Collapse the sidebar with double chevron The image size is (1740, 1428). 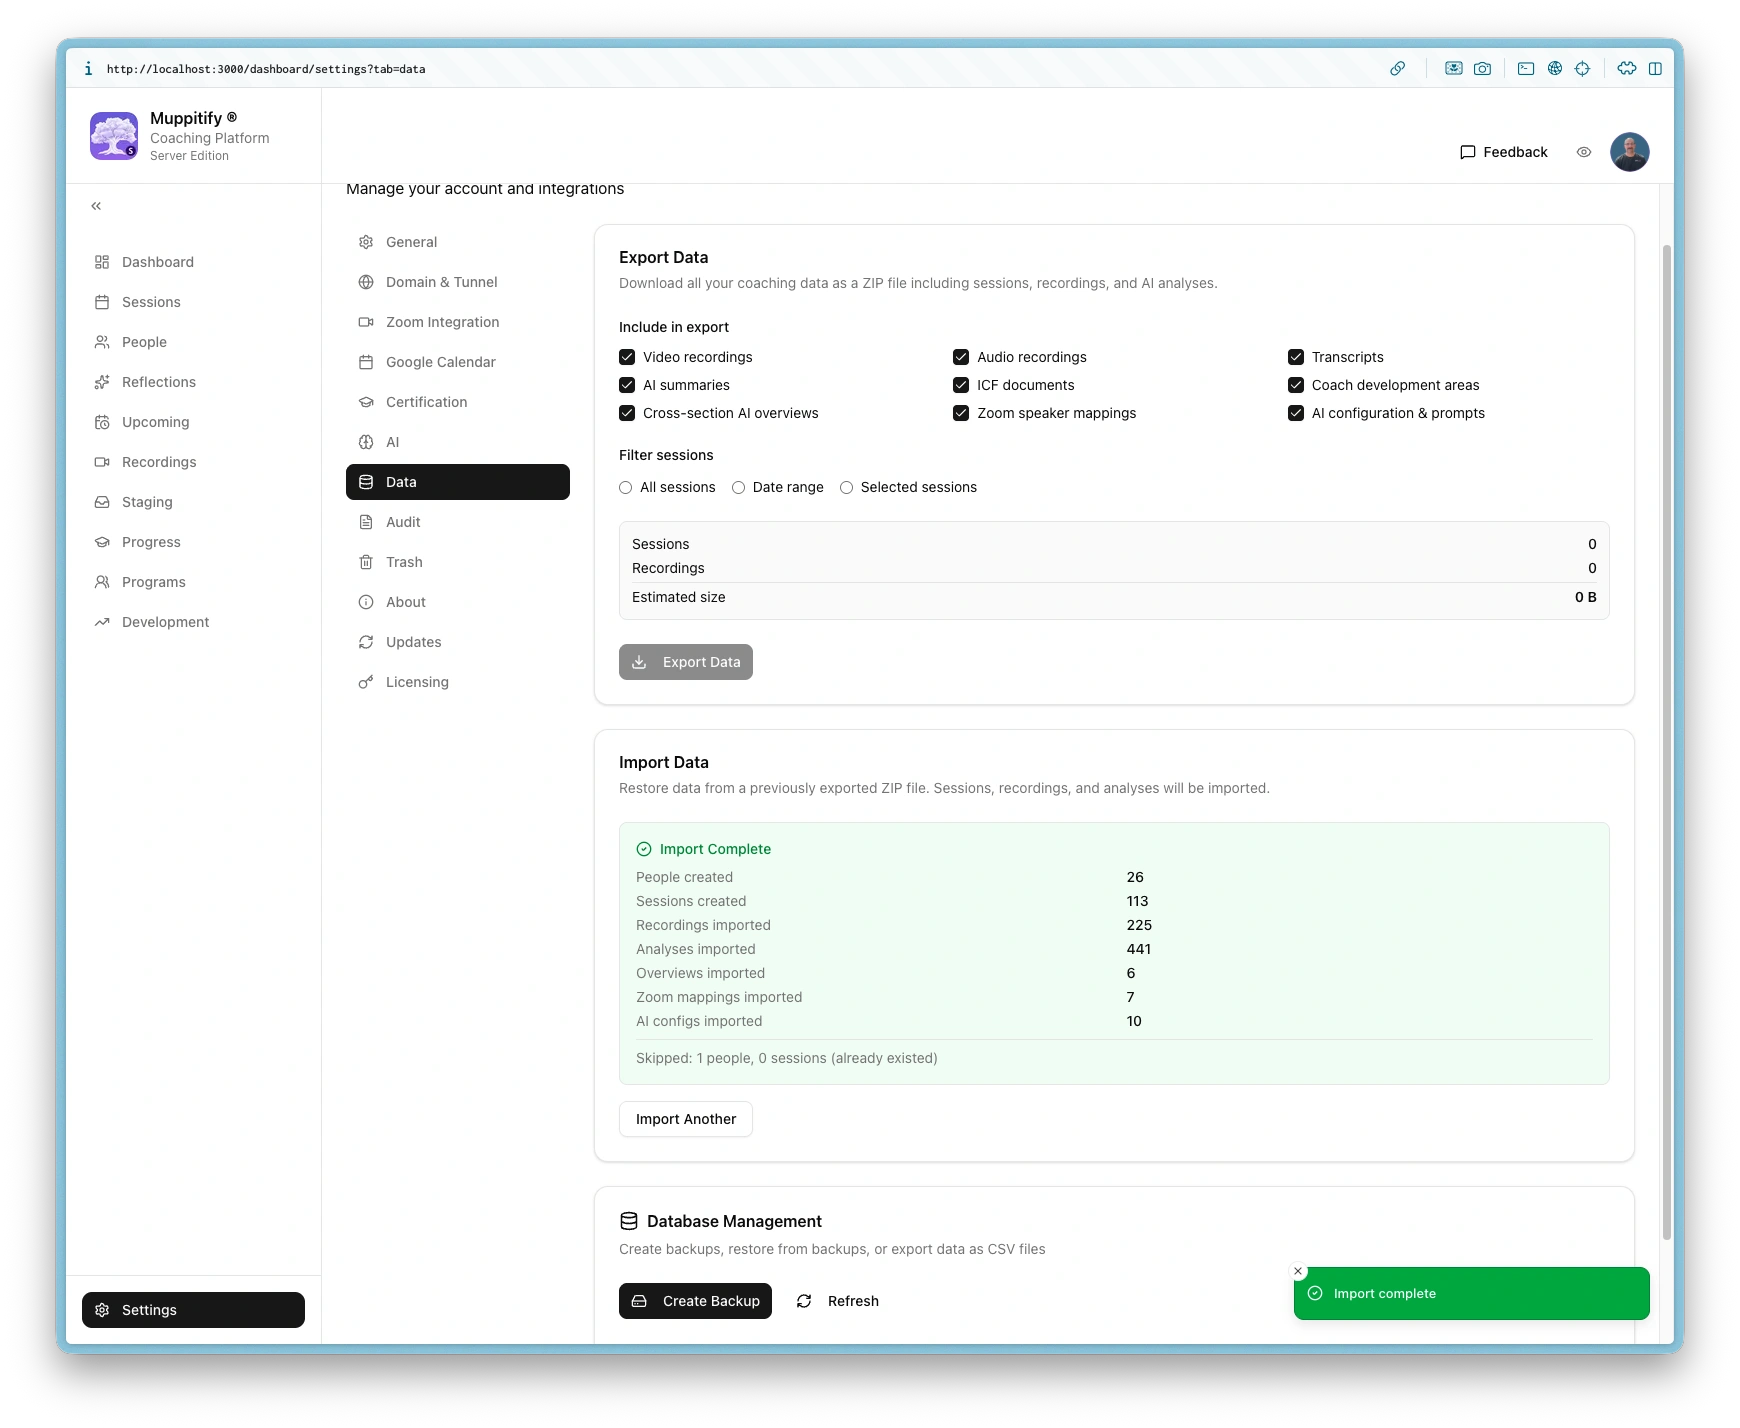96,206
